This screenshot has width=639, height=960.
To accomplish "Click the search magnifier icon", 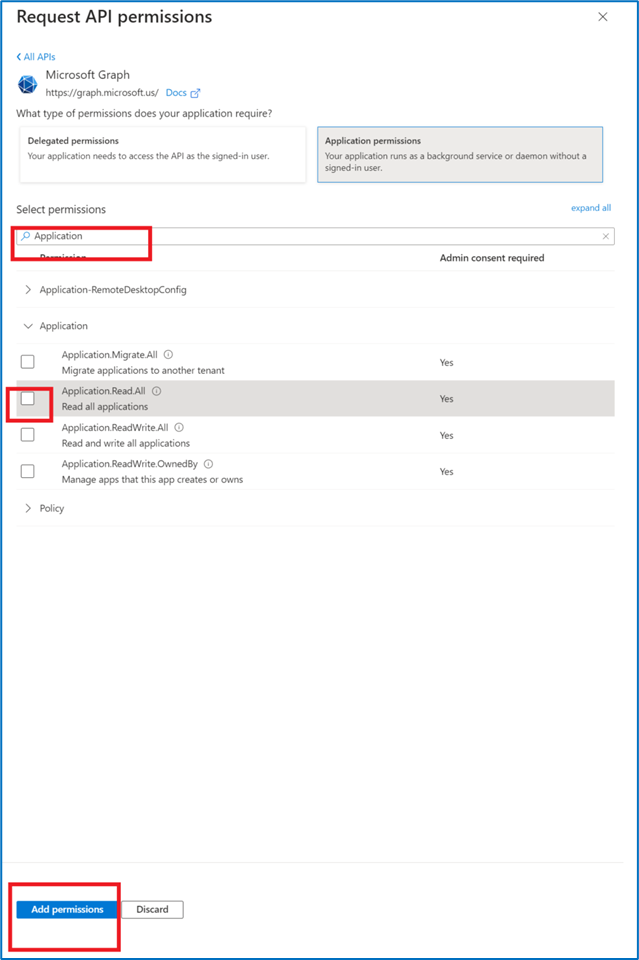I will (x=26, y=236).
